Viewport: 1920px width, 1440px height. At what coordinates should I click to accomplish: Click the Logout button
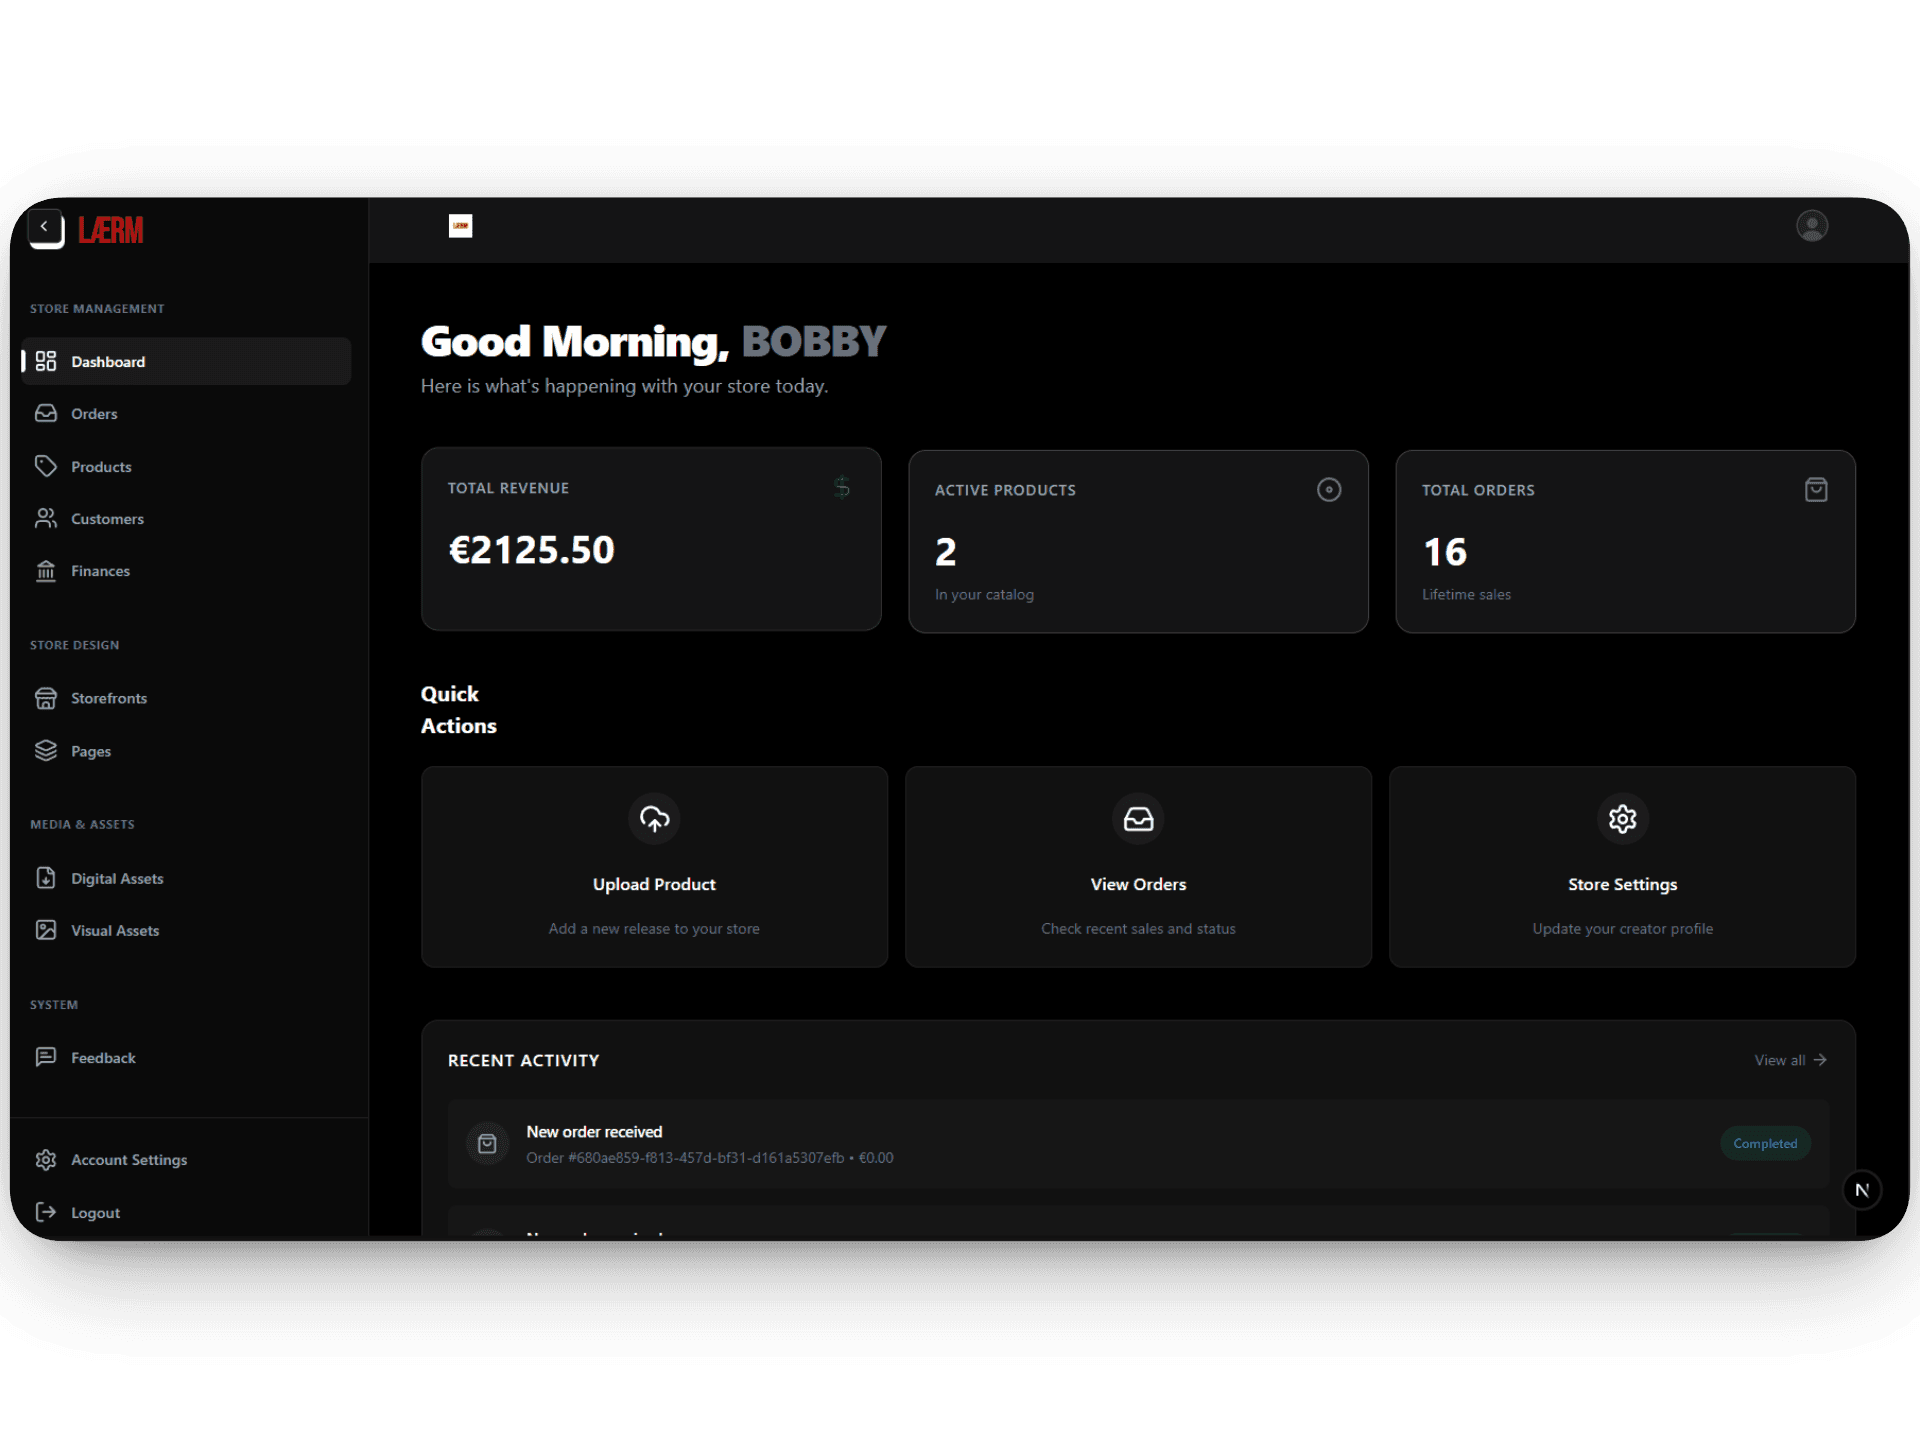(x=93, y=1212)
